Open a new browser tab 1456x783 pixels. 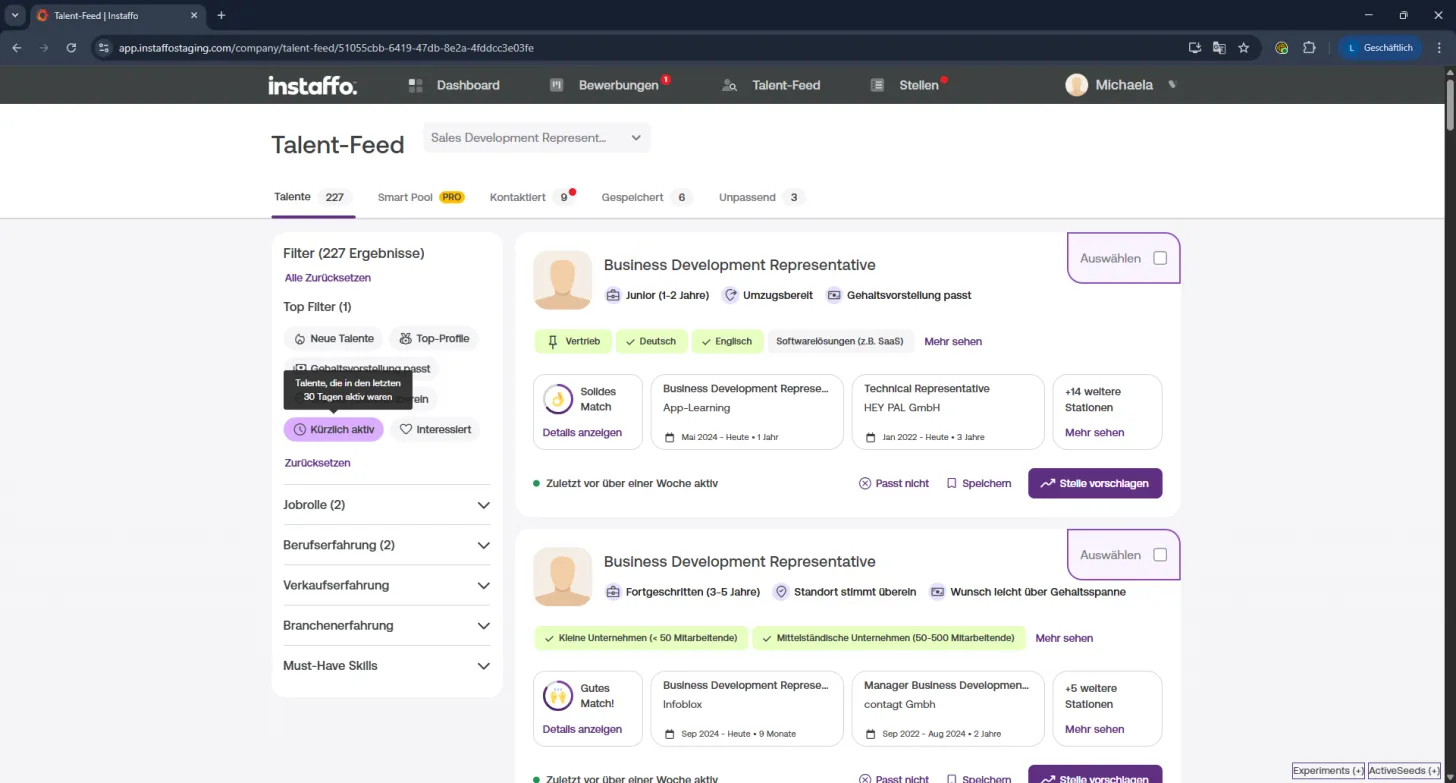[x=221, y=15]
